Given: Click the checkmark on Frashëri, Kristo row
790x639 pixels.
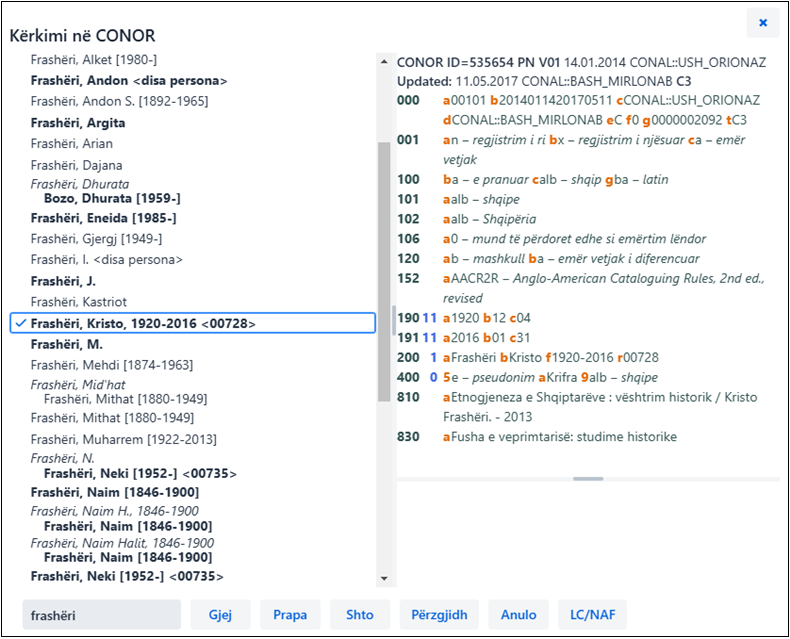Looking at the screenshot, I should click(x=20, y=323).
